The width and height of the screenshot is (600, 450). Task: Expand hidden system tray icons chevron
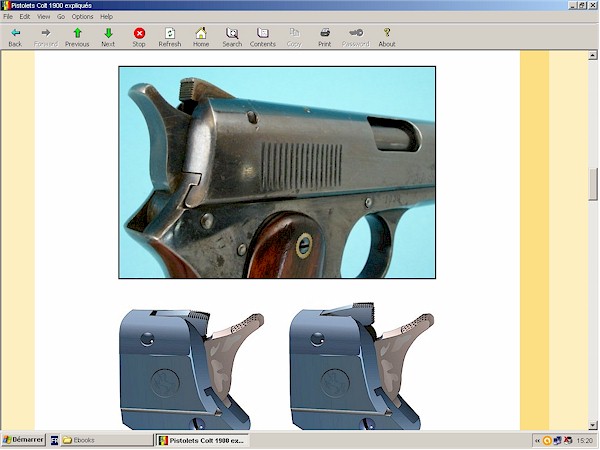pyautogui.click(x=537, y=441)
